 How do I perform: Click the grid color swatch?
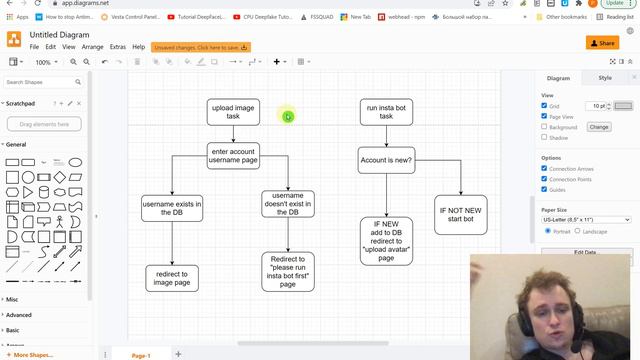pyautogui.click(x=623, y=106)
